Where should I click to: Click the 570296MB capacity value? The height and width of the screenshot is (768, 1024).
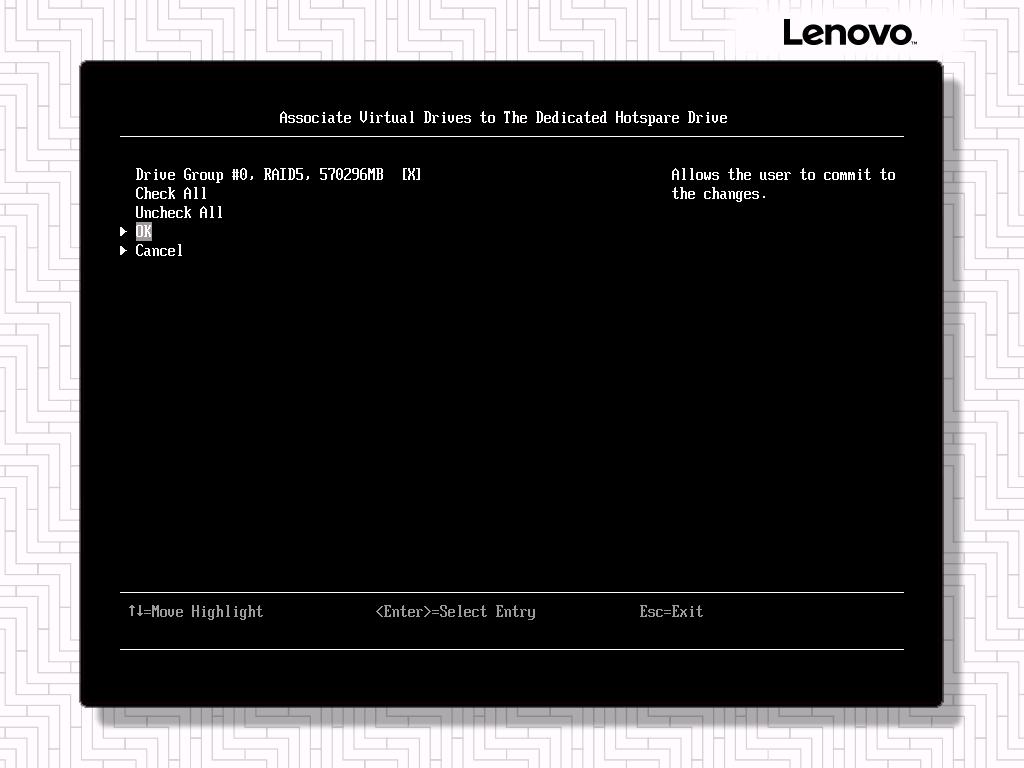point(351,175)
